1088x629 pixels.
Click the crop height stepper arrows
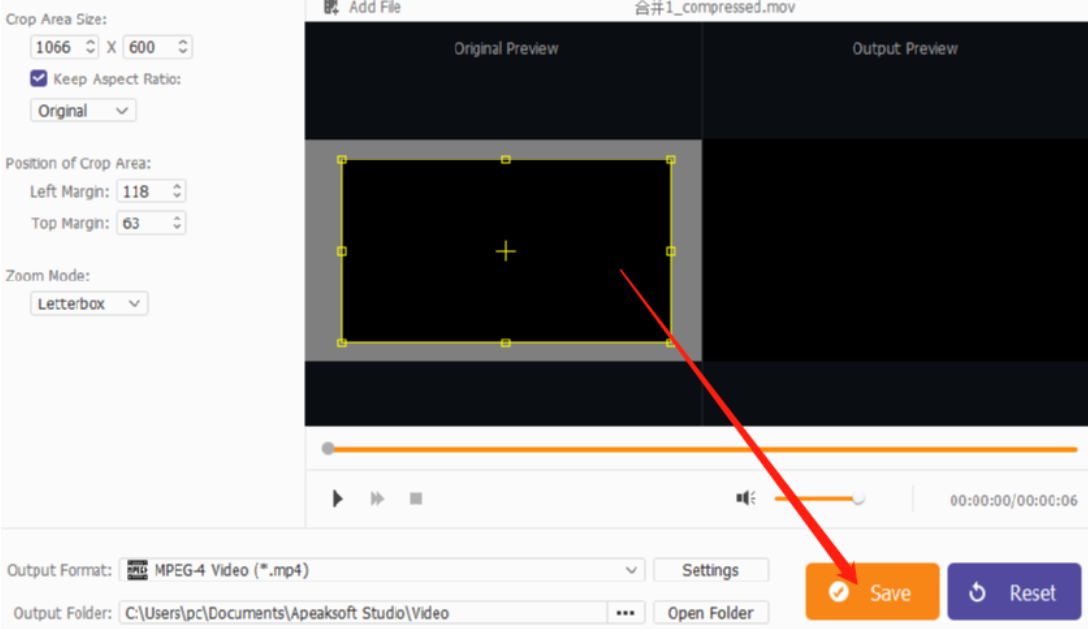182,47
